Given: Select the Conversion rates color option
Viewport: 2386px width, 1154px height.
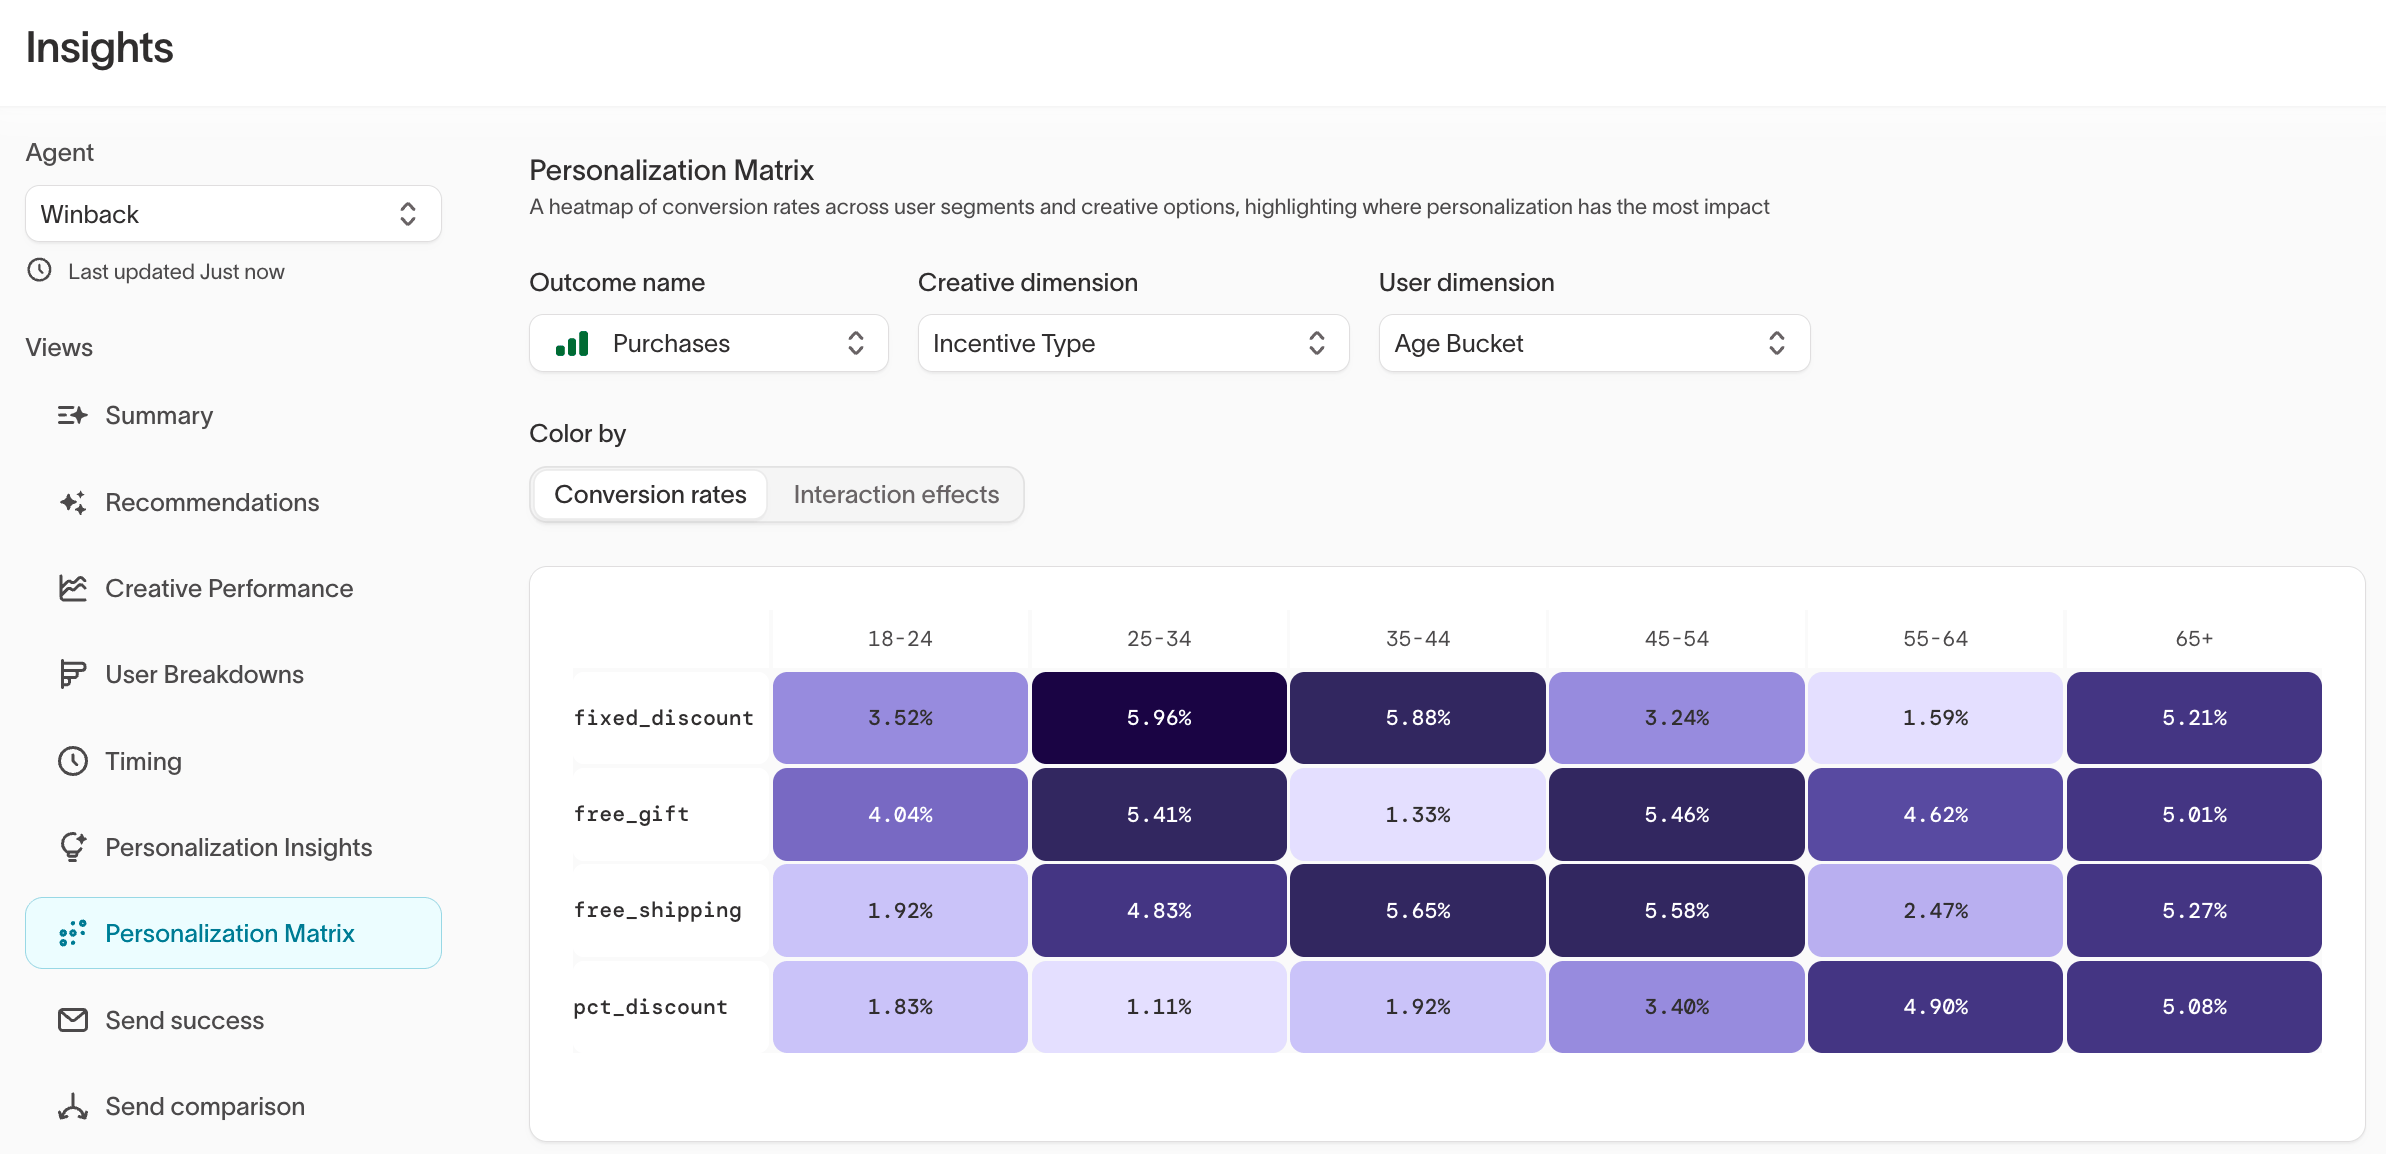Looking at the screenshot, I should pos(650,495).
